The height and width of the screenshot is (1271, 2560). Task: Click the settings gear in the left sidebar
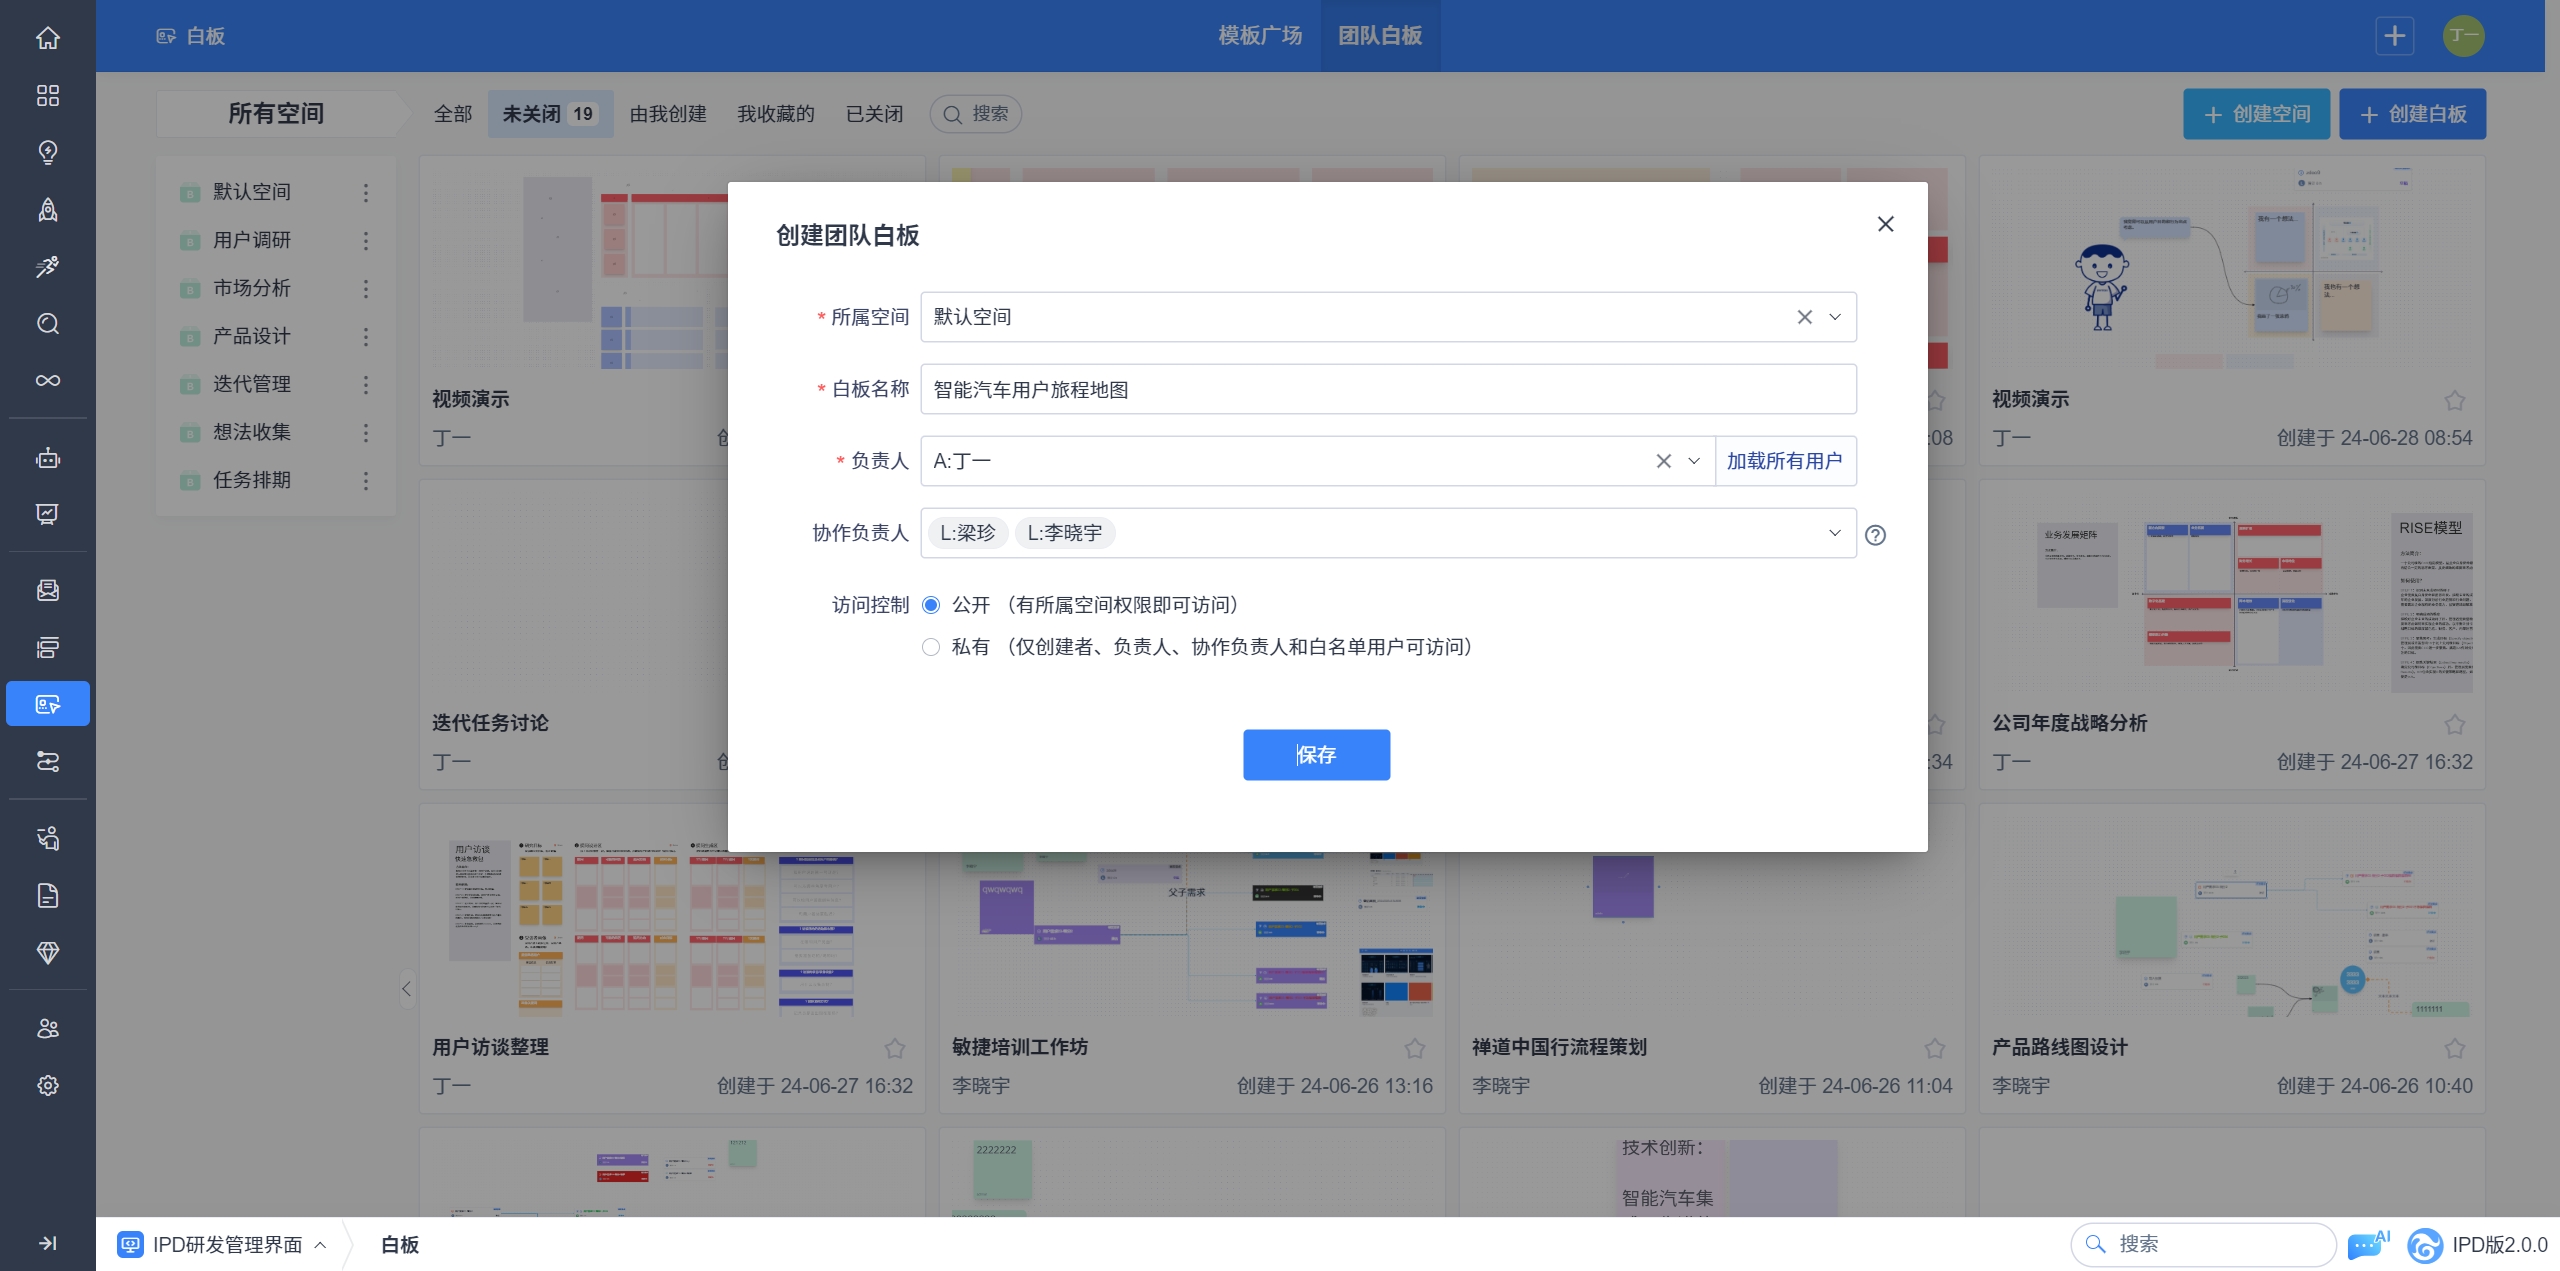(47, 1085)
